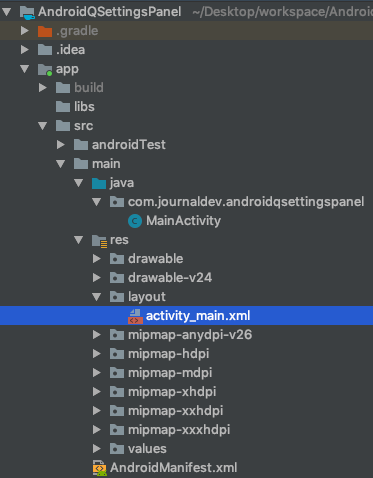Select the libs folder label
Screen dimensions: 373x478
[84, 107]
